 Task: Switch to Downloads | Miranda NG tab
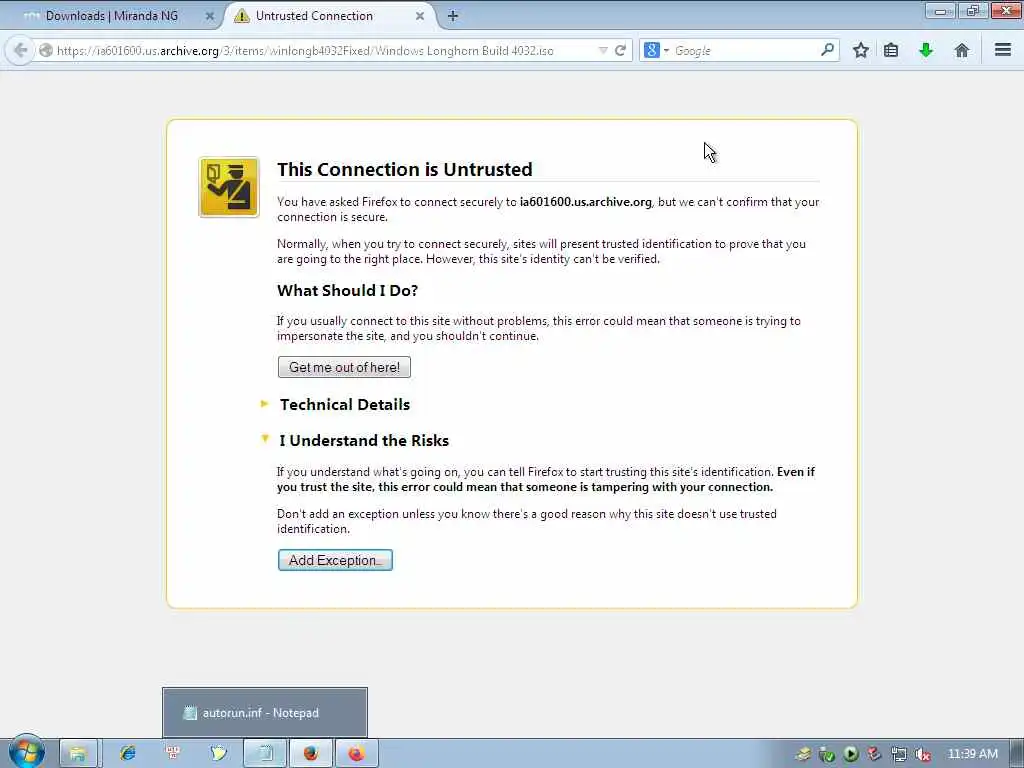point(114,16)
